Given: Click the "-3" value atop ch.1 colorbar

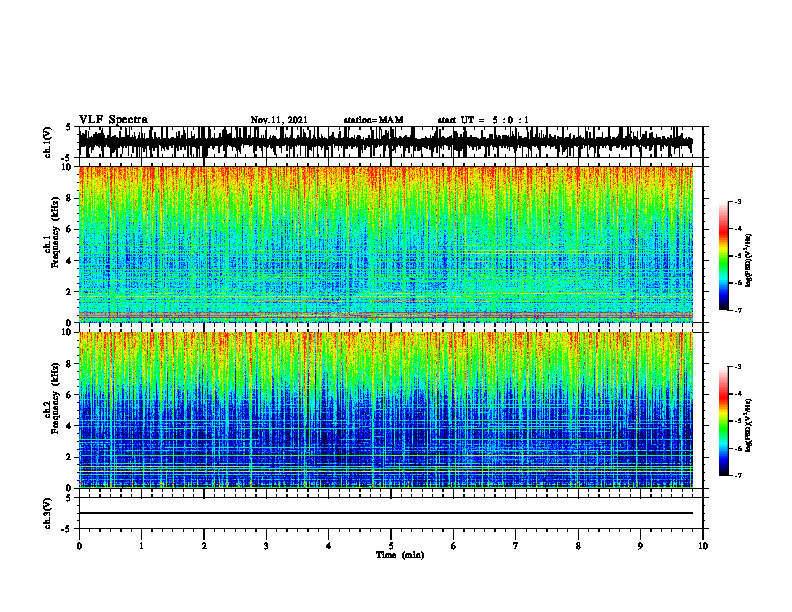Looking at the screenshot, I should [x=738, y=202].
